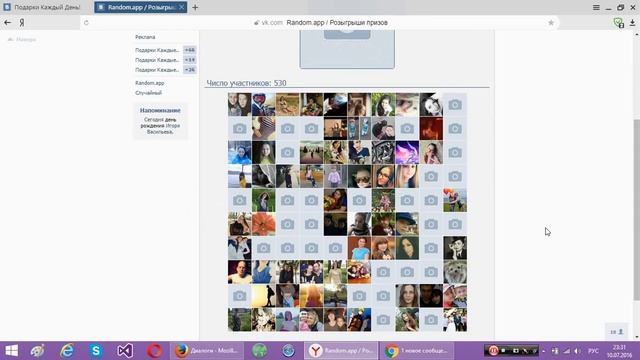Open Подарки Каждые entry with +26 badge
This screenshot has height=360, width=640.
point(165,70)
